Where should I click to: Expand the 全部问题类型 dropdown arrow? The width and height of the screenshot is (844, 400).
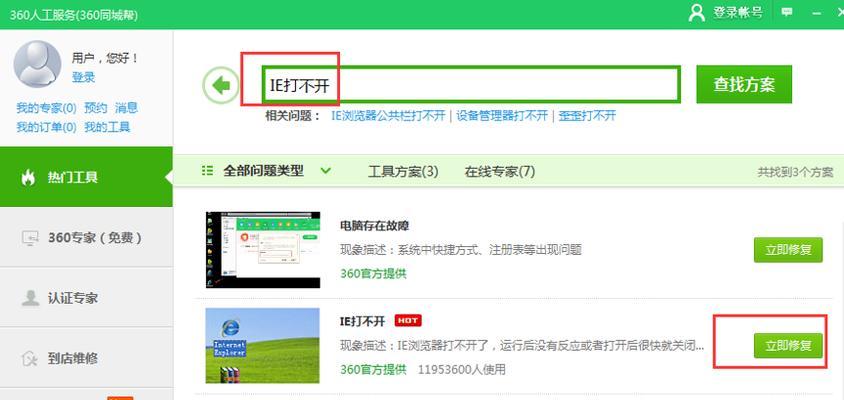pos(325,171)
